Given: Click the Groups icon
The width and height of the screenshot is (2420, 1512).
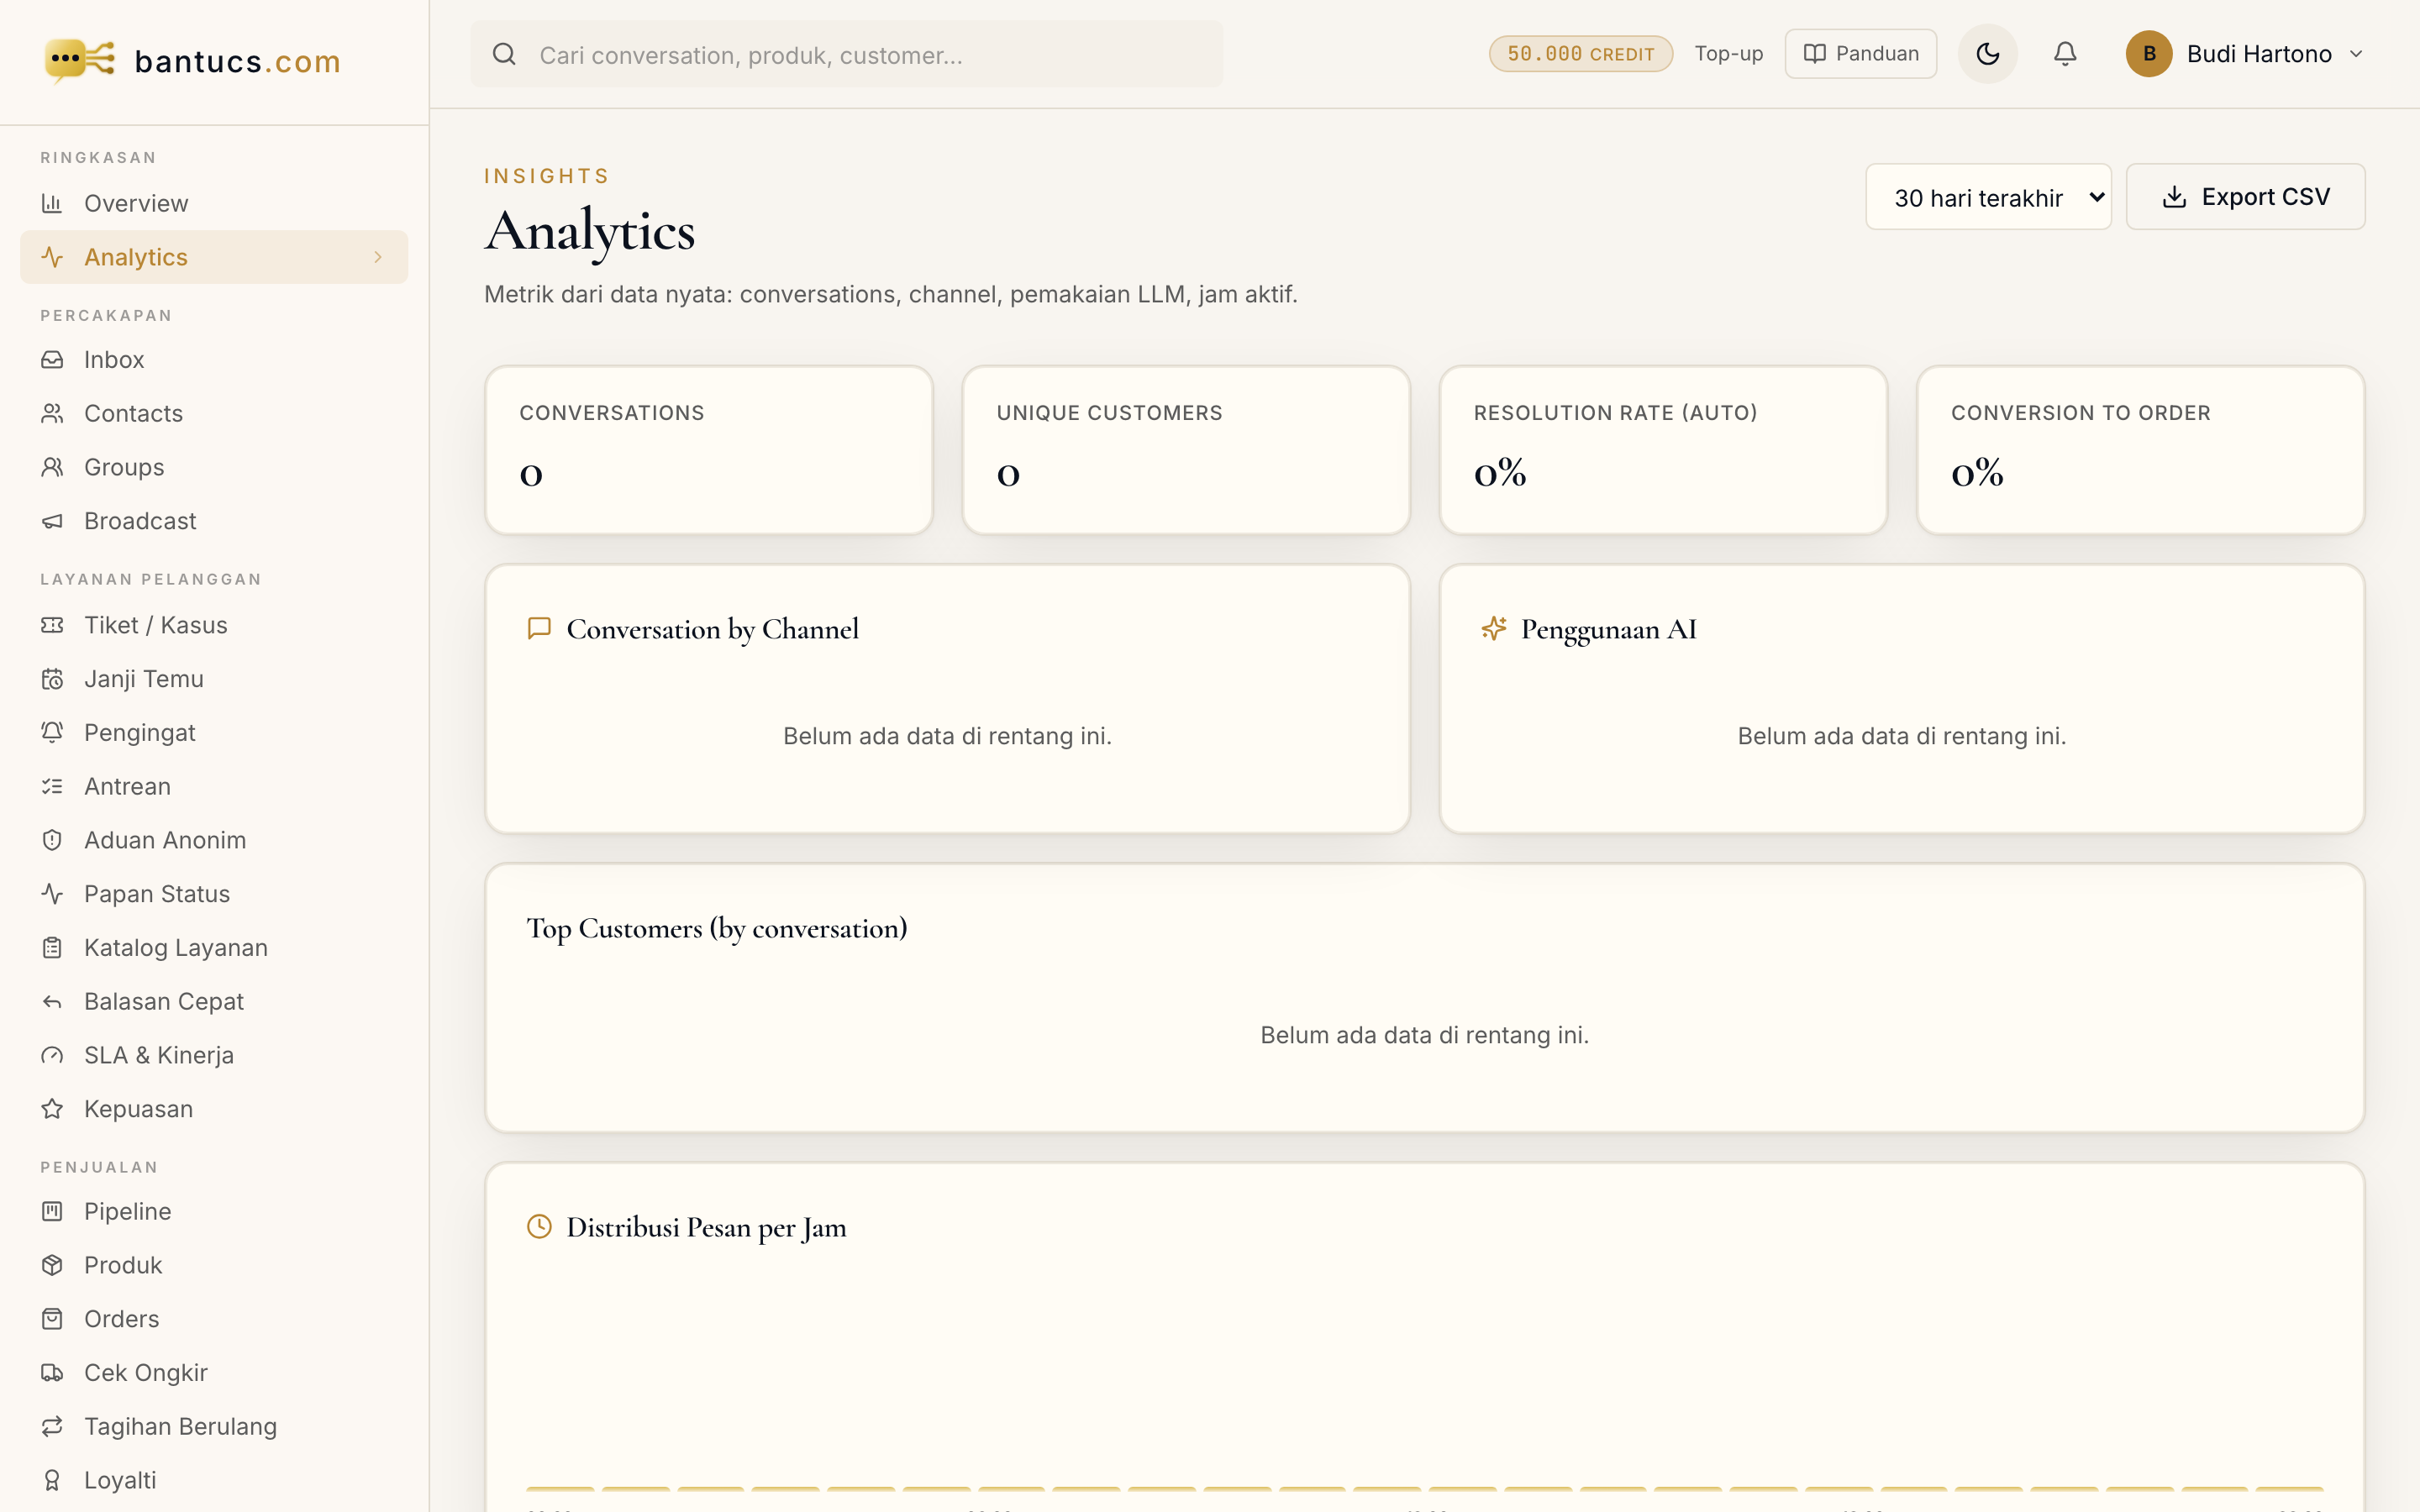Looking at the screenshot, I should 52,467.
